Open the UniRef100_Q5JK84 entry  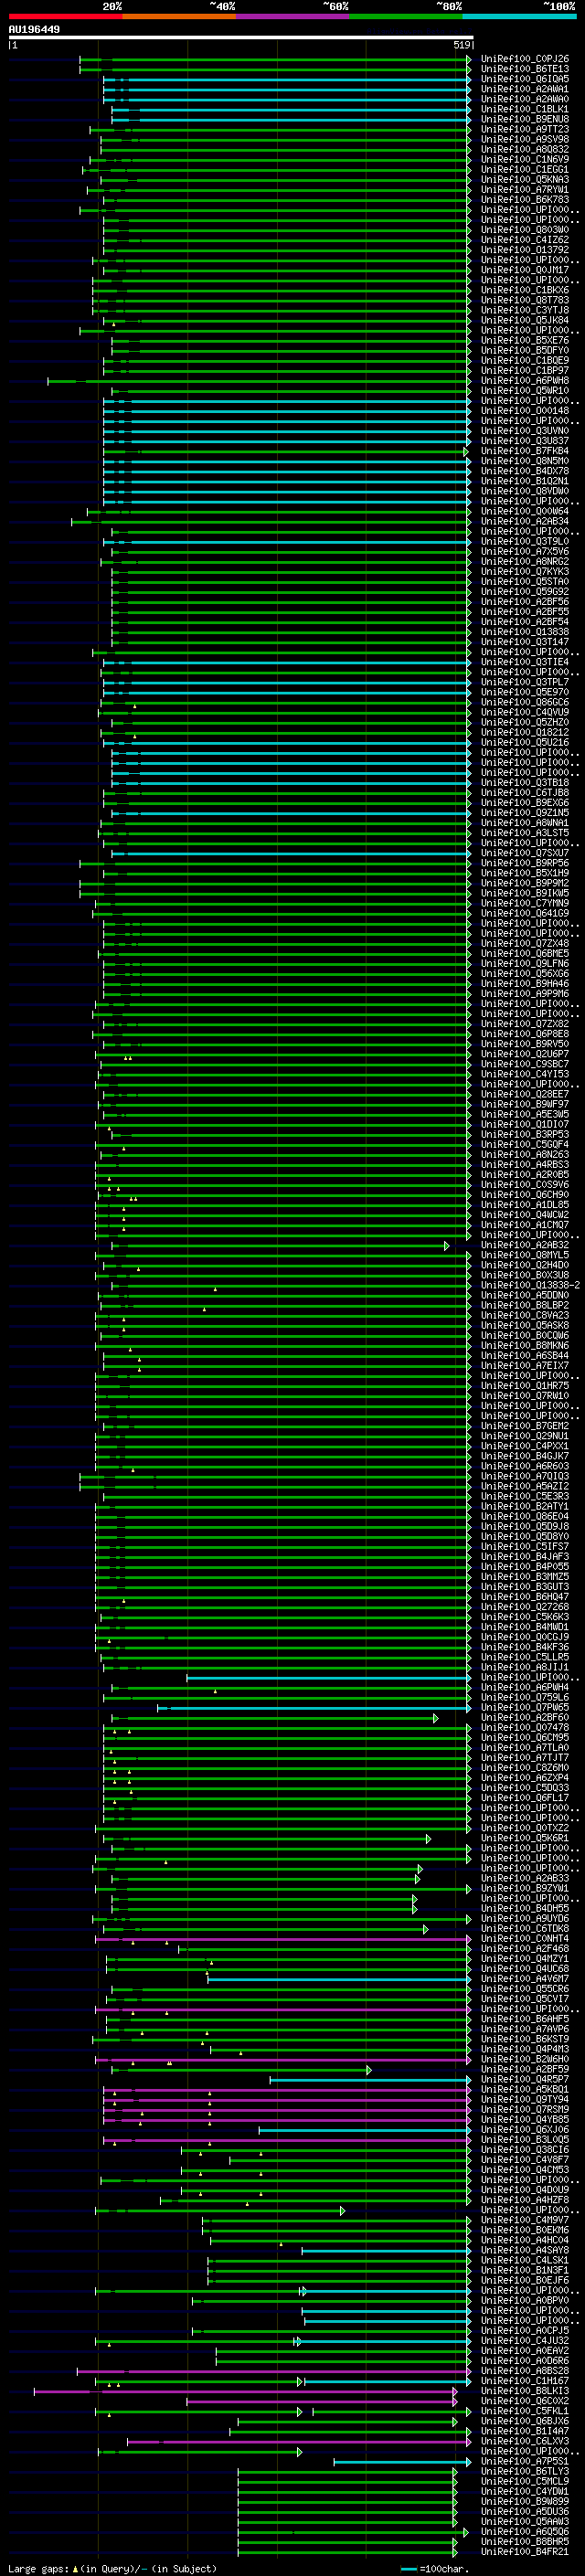524,320
